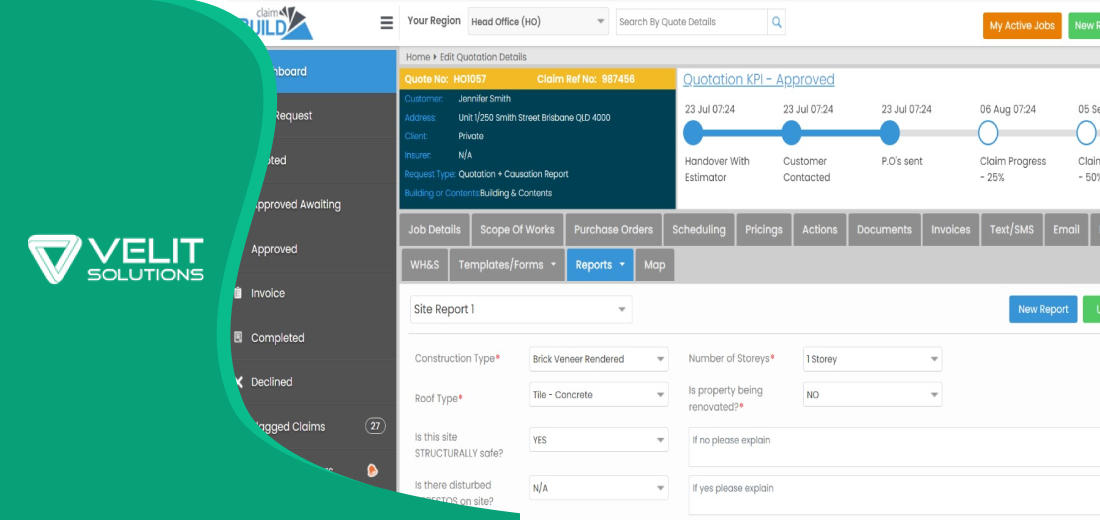Viewport: 1100px width, 520px height.
Task: Click the Invoice sidebar icon
Action: [x=238, y=293]
